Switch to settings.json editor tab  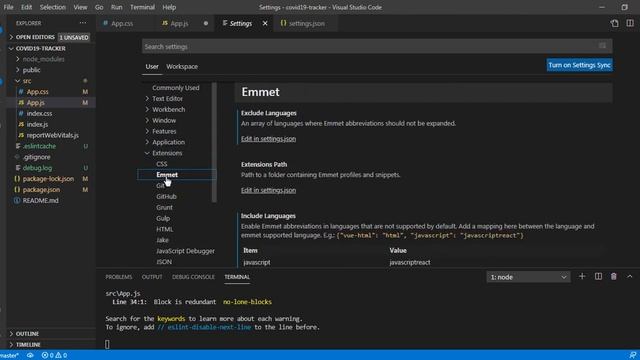coord(307,24)
